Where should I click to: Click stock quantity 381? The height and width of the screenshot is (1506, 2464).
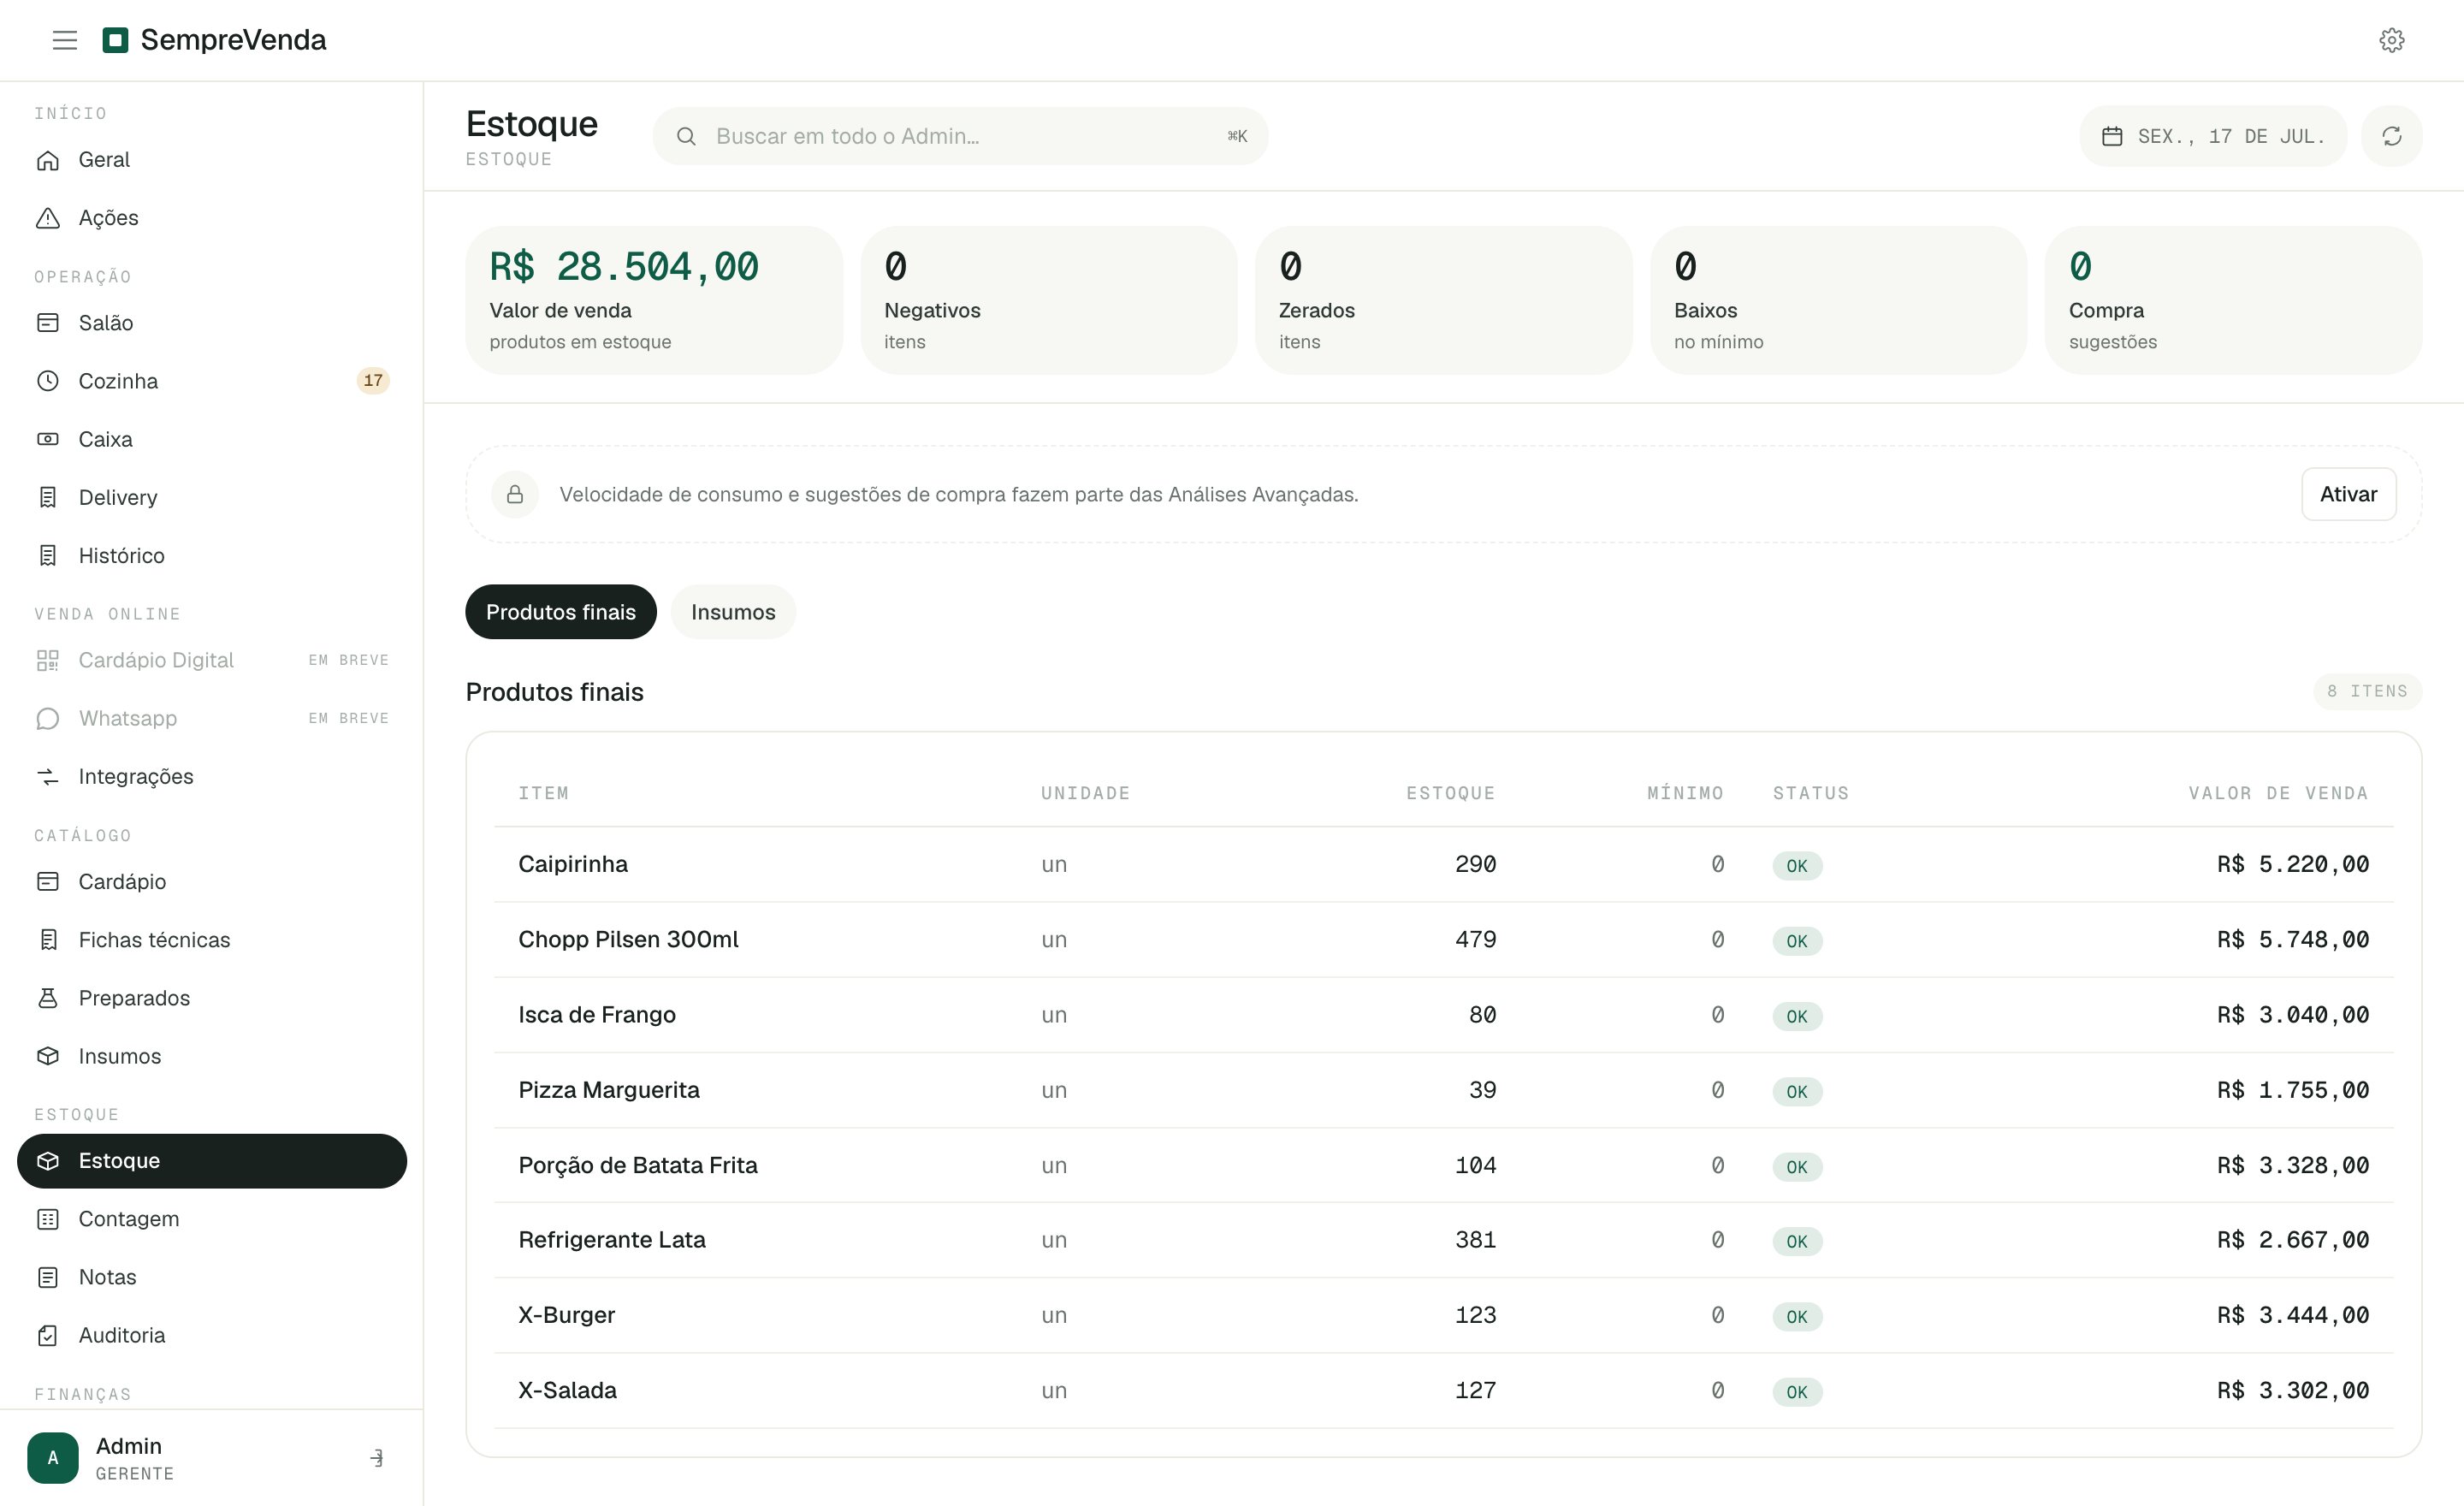point(1475,1240)
